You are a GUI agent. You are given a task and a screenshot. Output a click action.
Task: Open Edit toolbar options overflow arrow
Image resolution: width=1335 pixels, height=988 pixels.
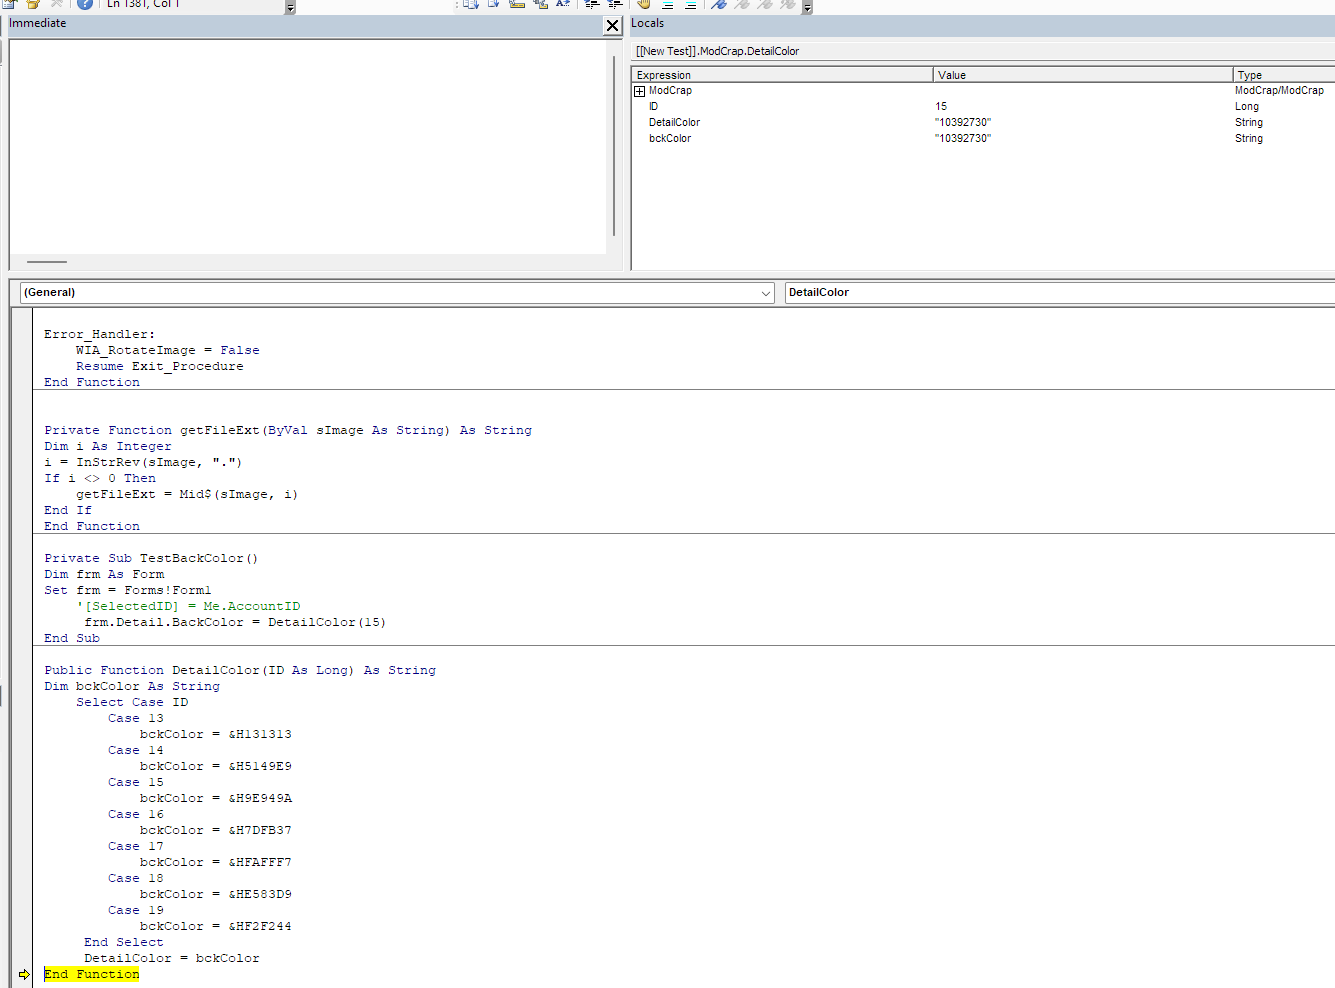pos(807,7)
